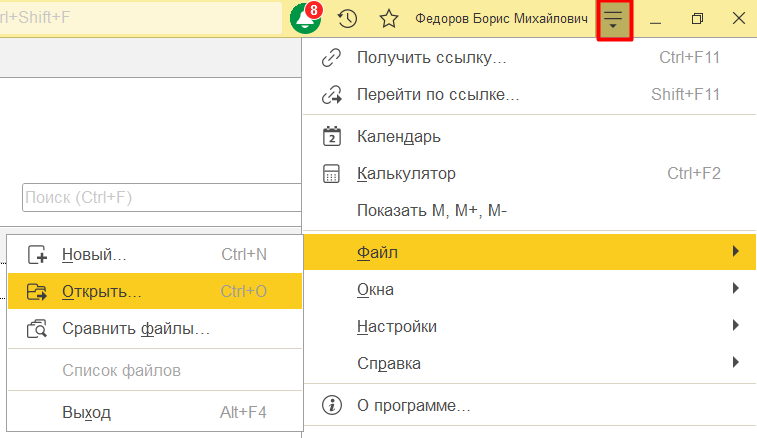Viewport: 757px width, 438px height.
Task: Open the Справка submenu entry
Action: [x=530, y=363]
